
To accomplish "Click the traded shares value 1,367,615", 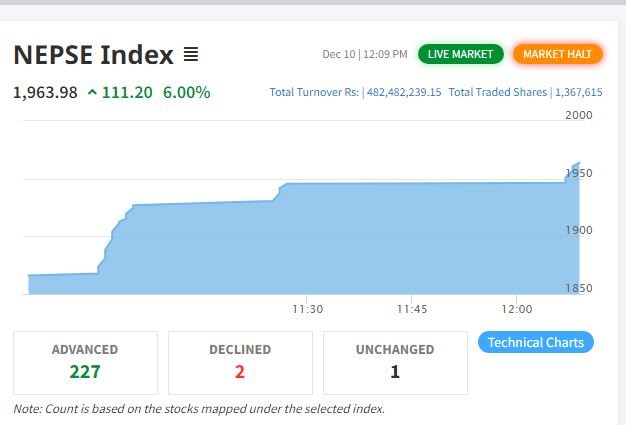I will pos(579,92).
